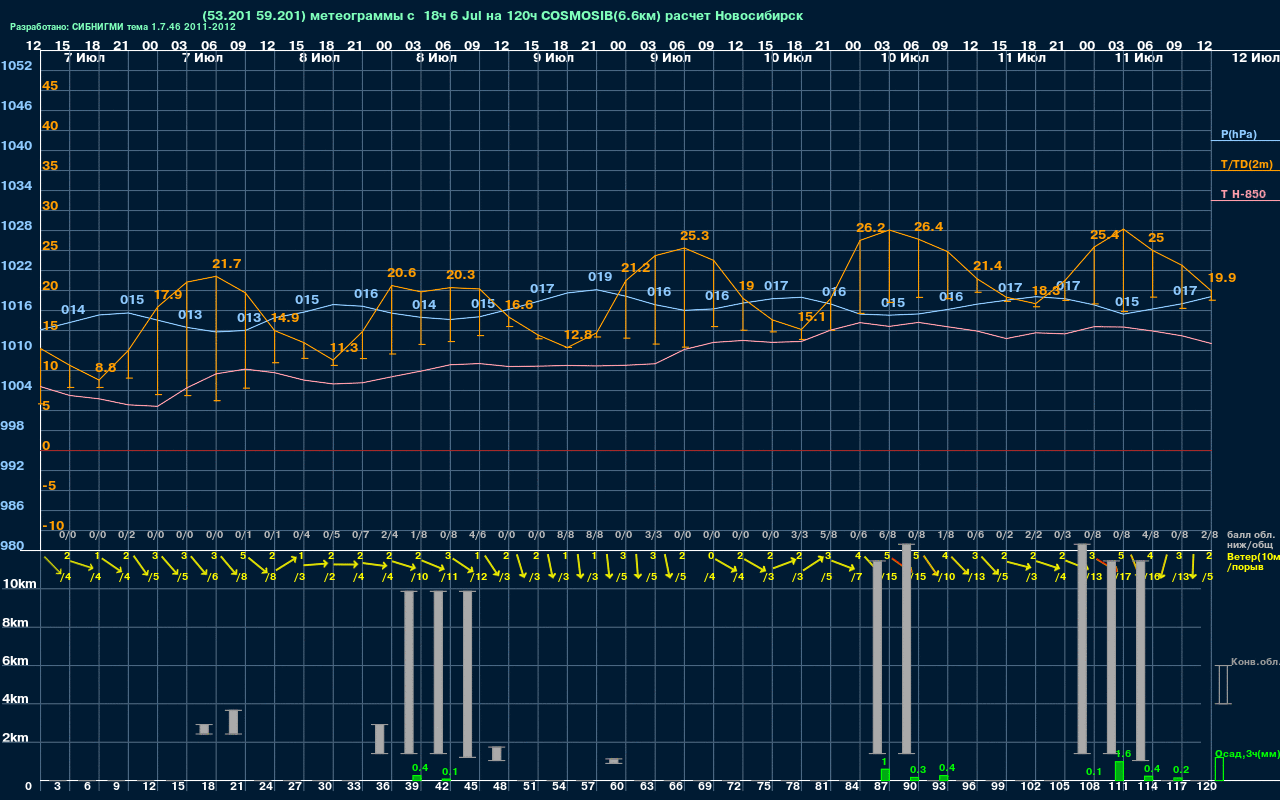The image size is (1280, 800).
Task: Click the 1028 pressure axis value
Action: 16,226
